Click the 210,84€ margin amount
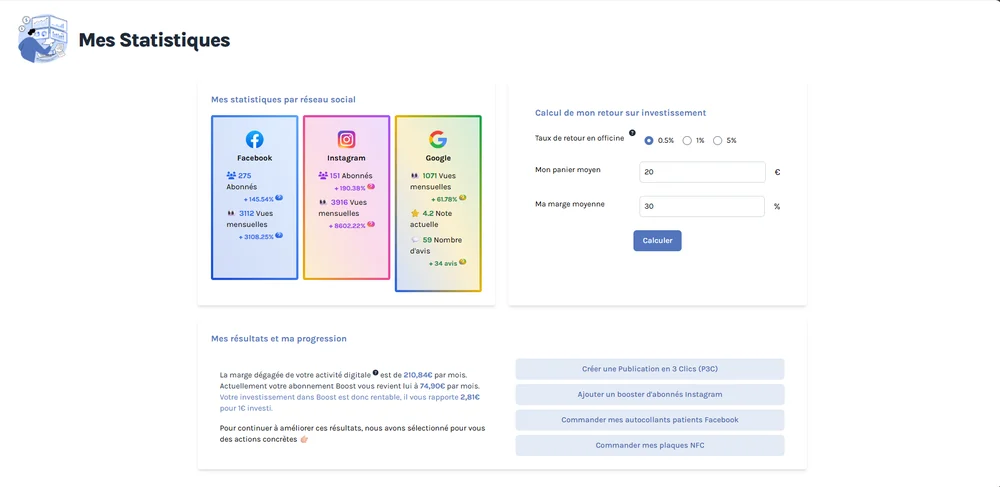 [418, 375]
